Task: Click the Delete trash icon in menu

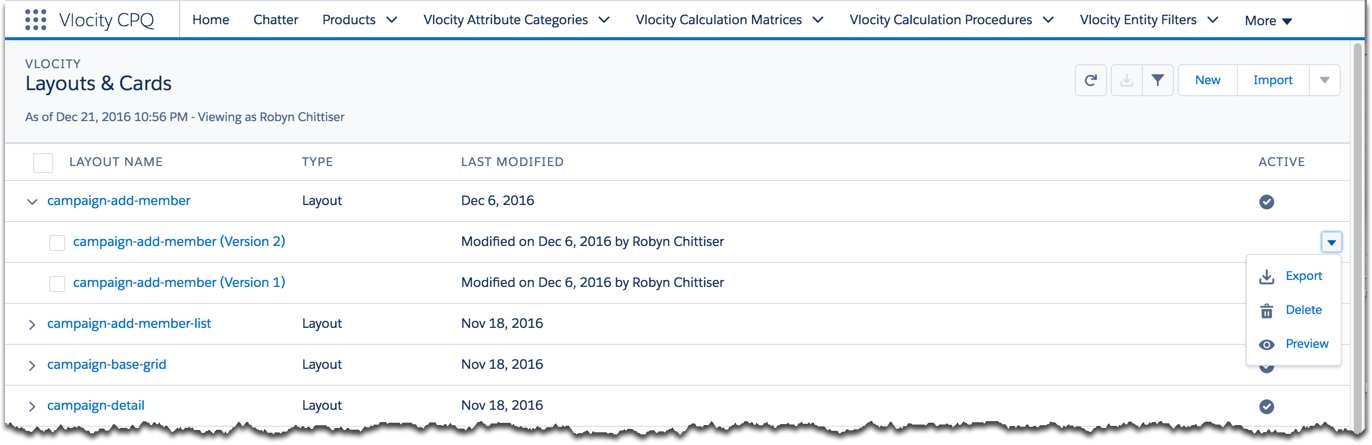Action: pos(1267,311)
